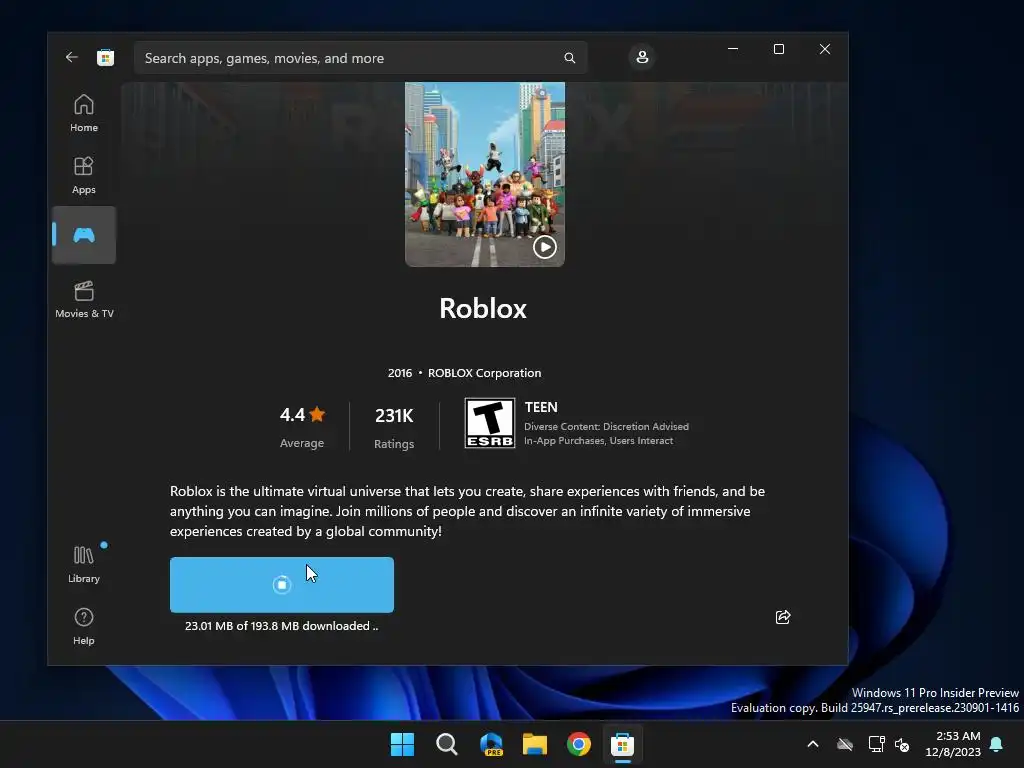The height and width of the screenshot is (768, 1024).
Task: Open File Explorer from the taskbar
Action: [x=535, y=744]
